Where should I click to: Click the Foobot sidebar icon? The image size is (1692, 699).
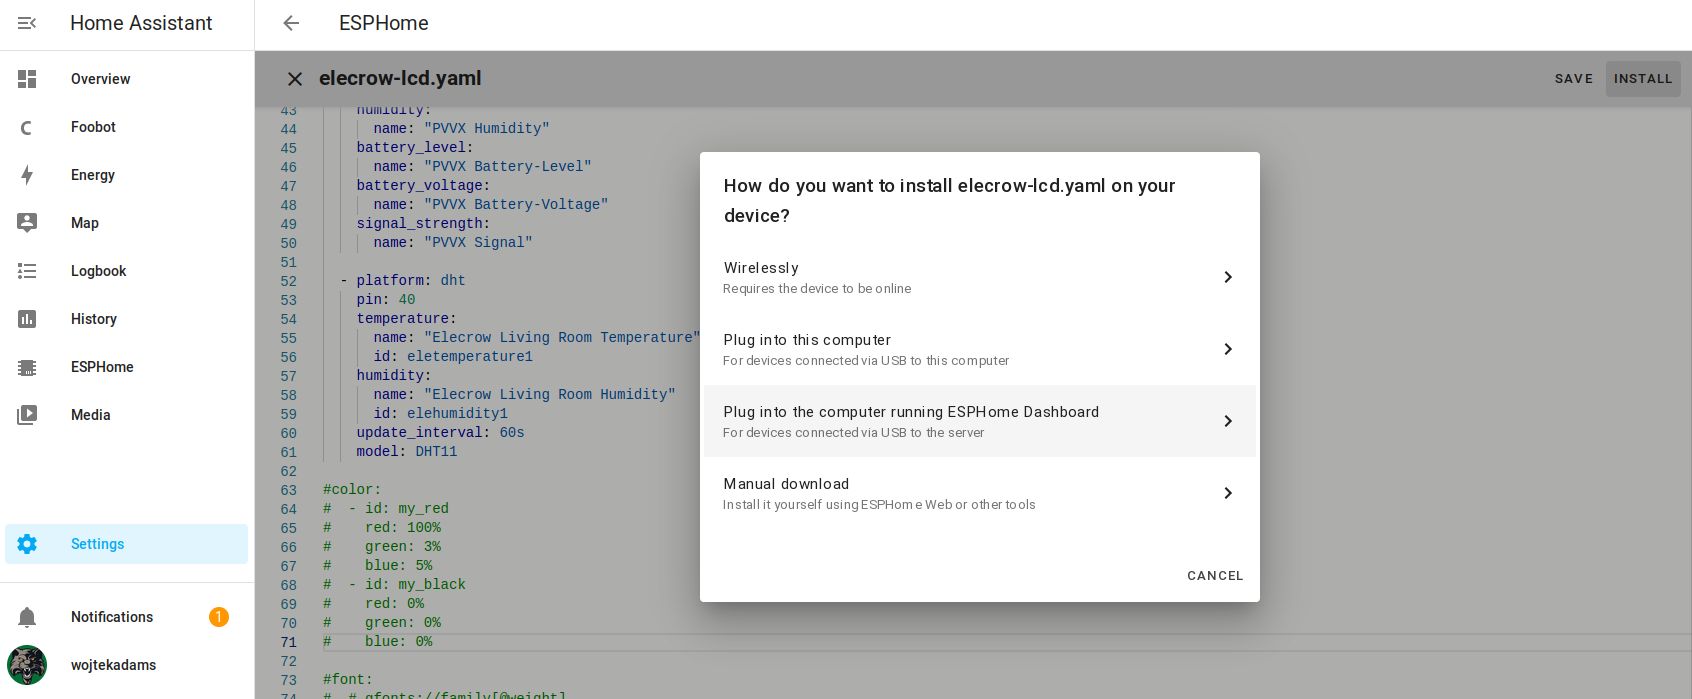[27, 127]
